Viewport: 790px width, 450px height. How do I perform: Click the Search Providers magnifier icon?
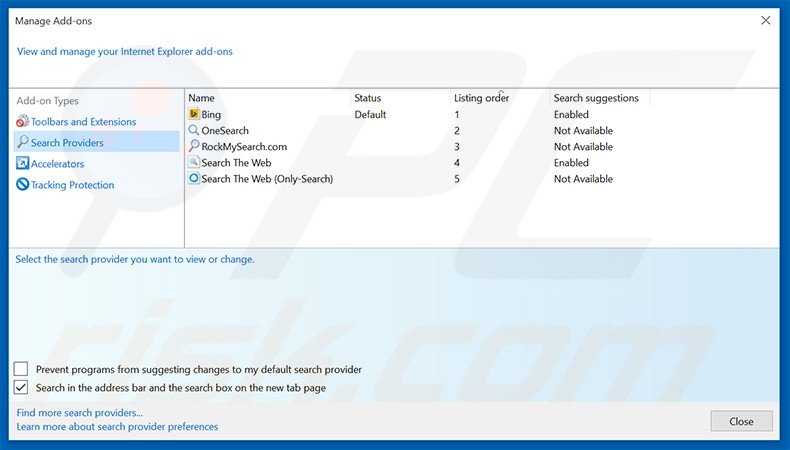(x=22, y=142)
